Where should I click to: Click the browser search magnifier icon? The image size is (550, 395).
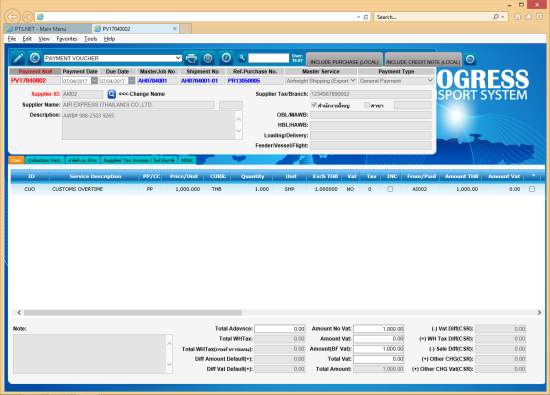pos(495,17)
